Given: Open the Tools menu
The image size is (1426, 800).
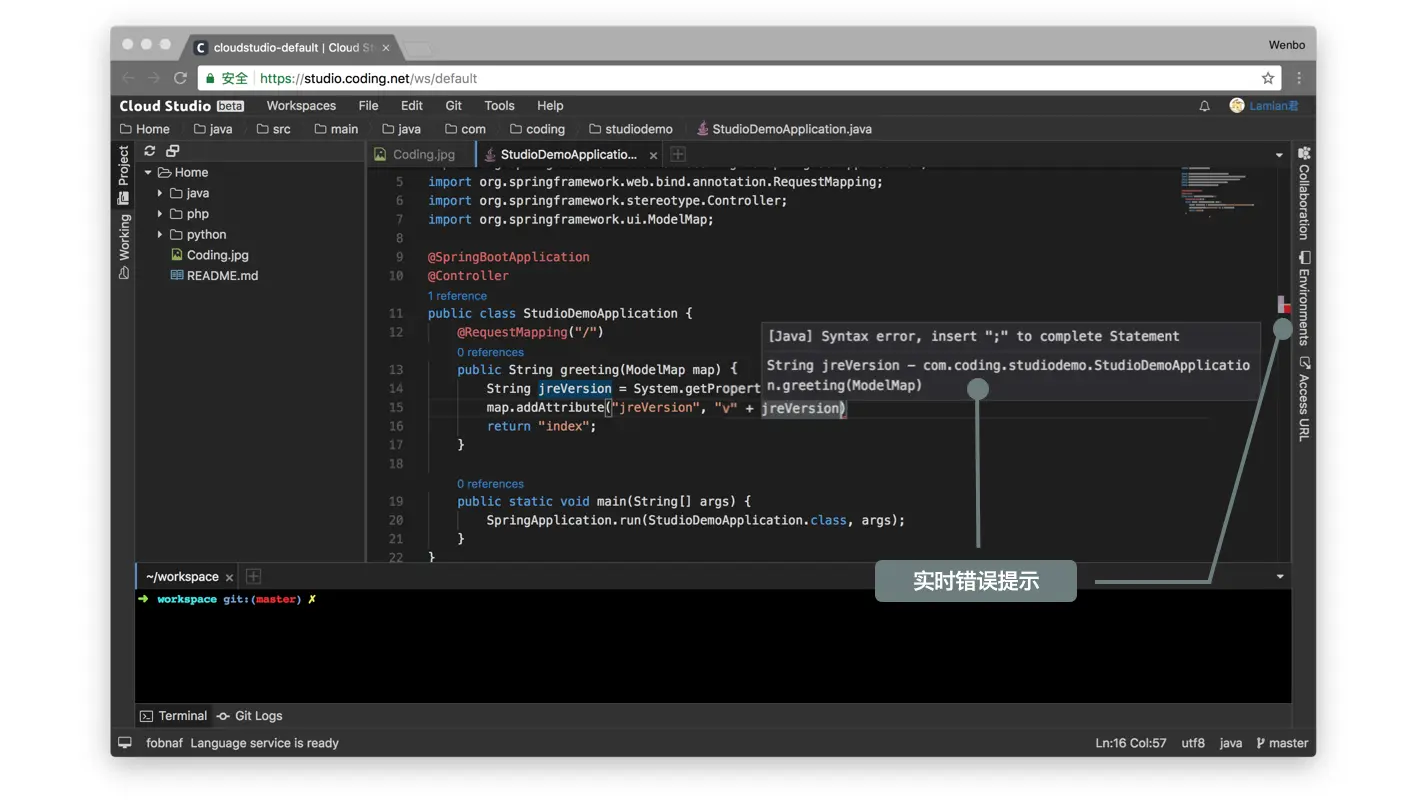Looking at the screenshot, I should click(x=499, y=106).
